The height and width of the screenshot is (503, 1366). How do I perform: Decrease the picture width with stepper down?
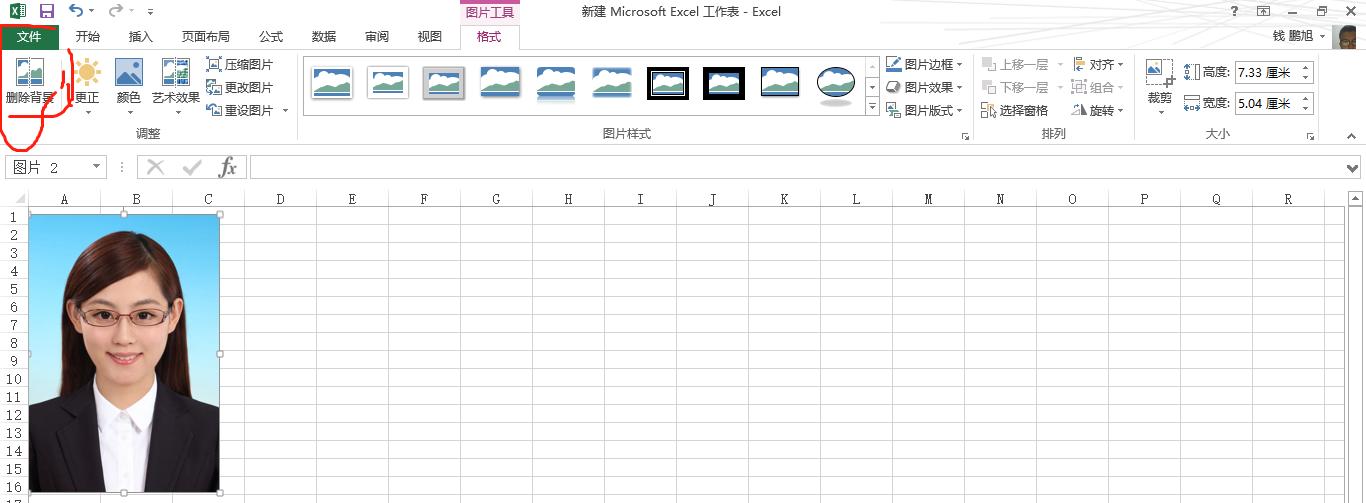(x=1306, y=108)
